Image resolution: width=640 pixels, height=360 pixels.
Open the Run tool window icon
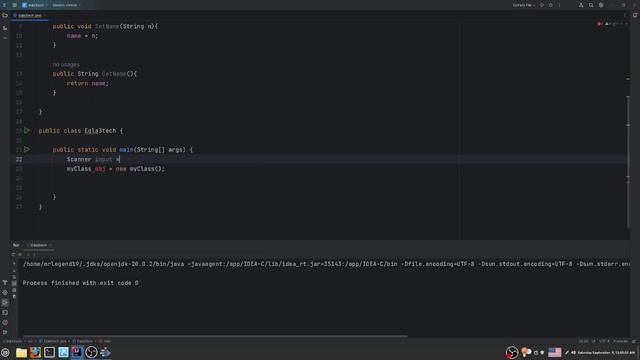coord(5,302)
